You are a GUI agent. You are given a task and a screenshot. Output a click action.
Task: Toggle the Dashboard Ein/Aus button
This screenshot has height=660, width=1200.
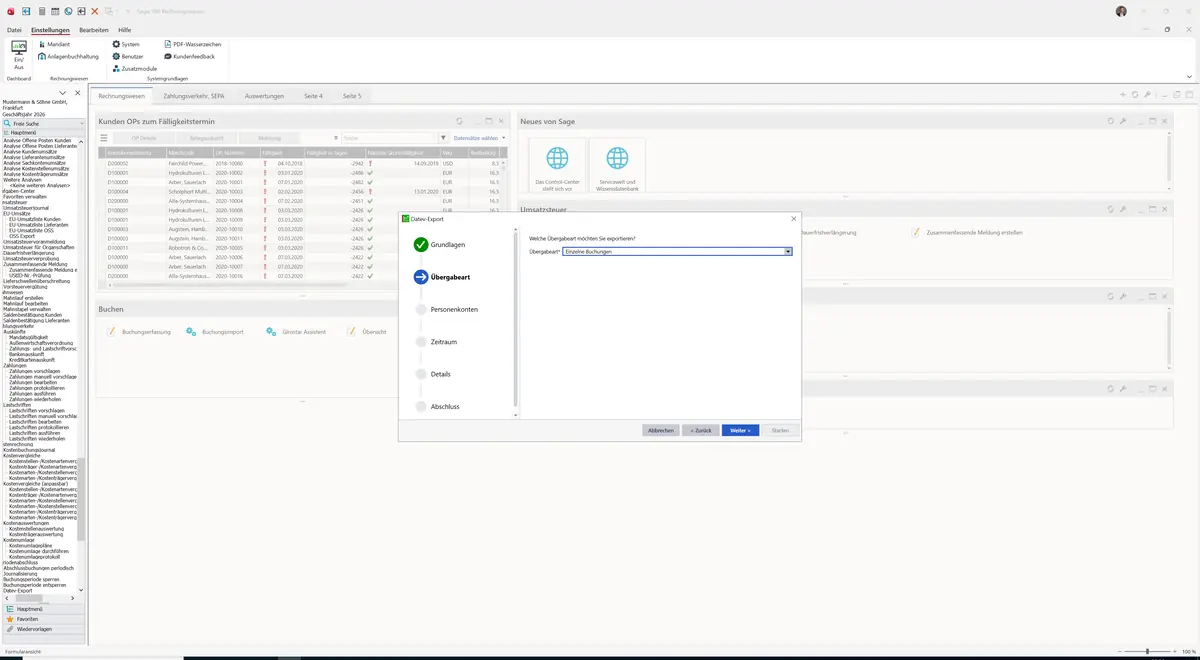pyautogui.click(x=18, y=54)
